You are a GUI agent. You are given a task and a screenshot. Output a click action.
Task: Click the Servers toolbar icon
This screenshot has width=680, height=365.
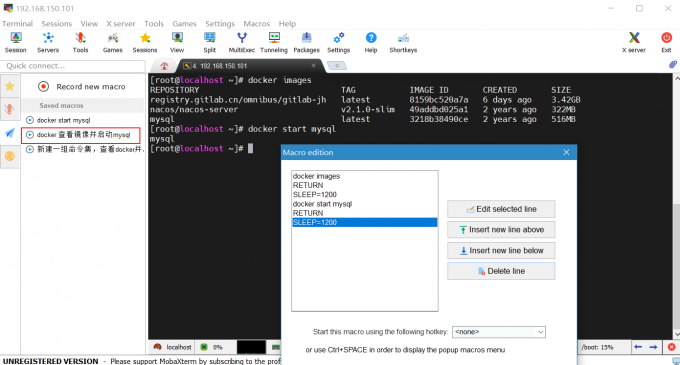tap(48, 42)
